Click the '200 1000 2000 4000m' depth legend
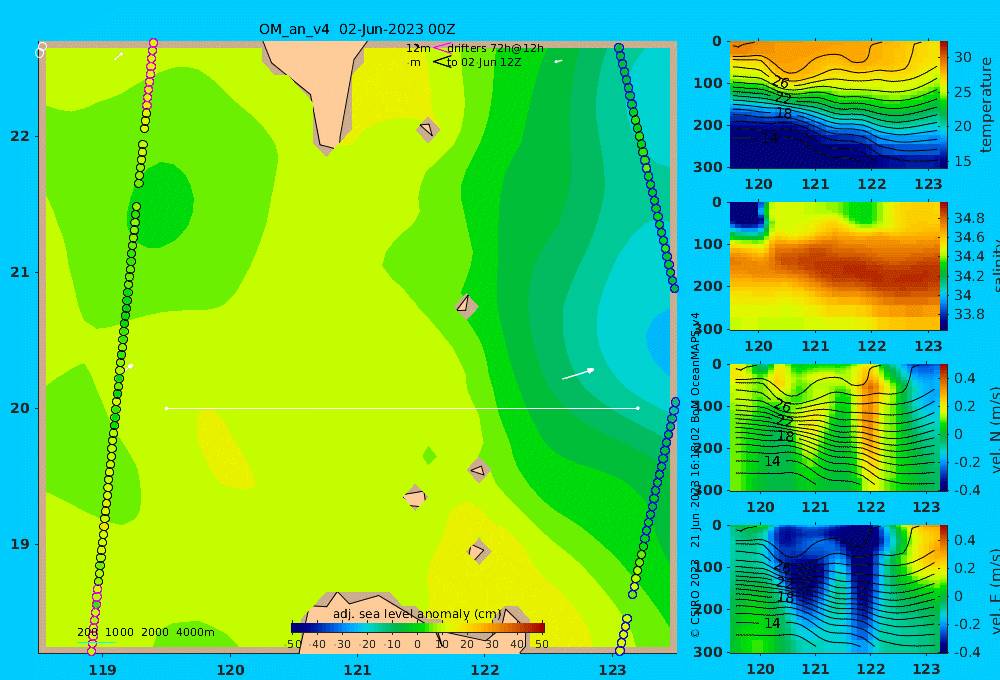Viewport: 1000px width, 680px height. [x=145, y=632]
